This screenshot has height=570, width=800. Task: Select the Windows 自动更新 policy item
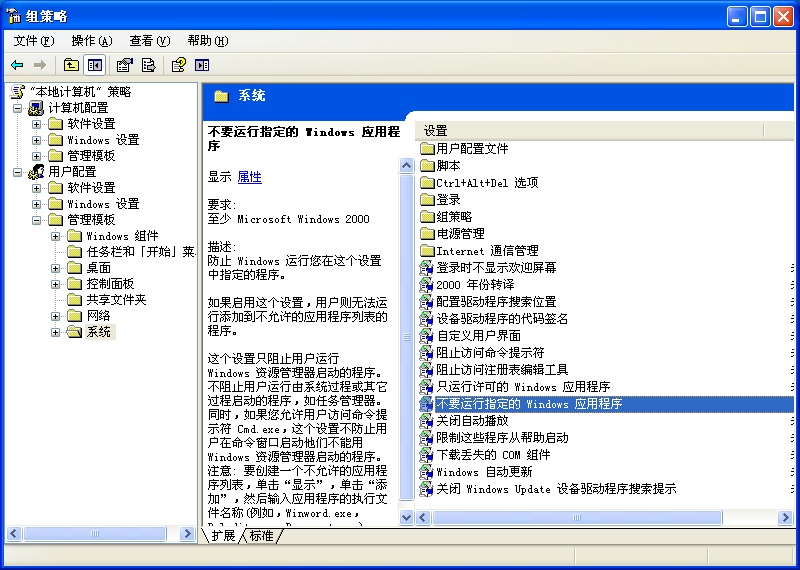click(484, 472)
